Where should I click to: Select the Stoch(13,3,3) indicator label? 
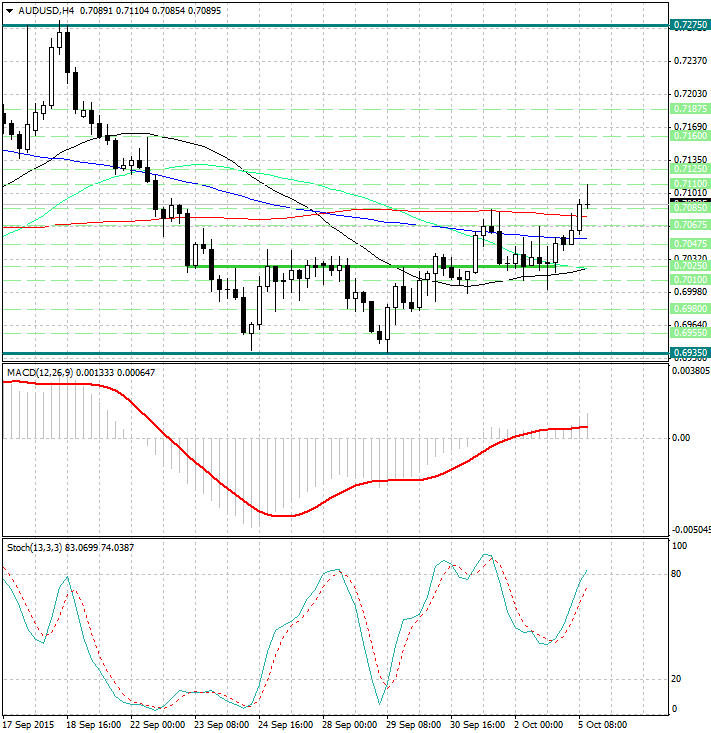32,547
